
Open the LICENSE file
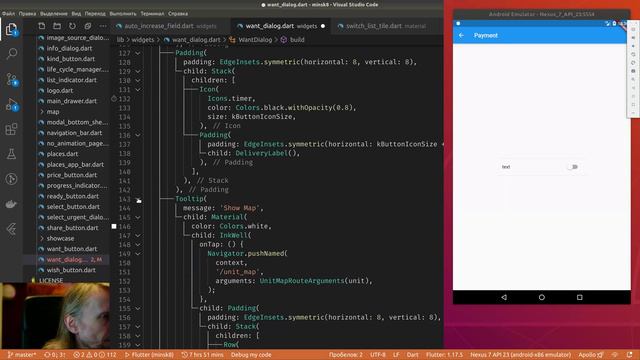pos(51,280)
